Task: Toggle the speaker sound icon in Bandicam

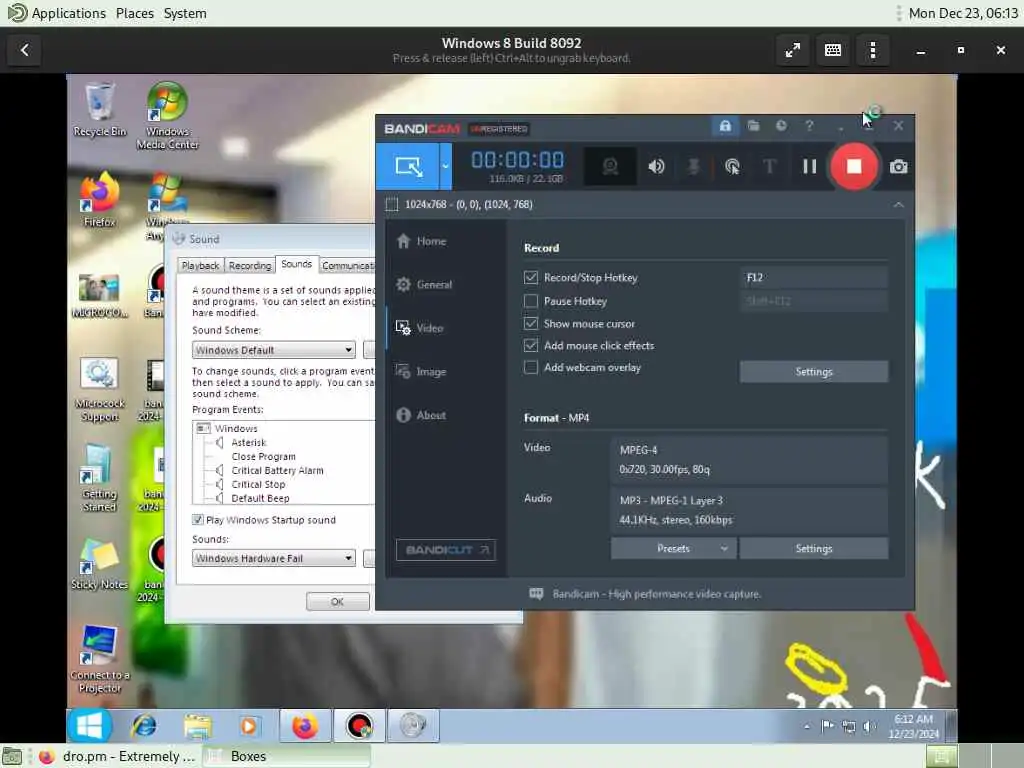Action: click(x=656, y=167)
